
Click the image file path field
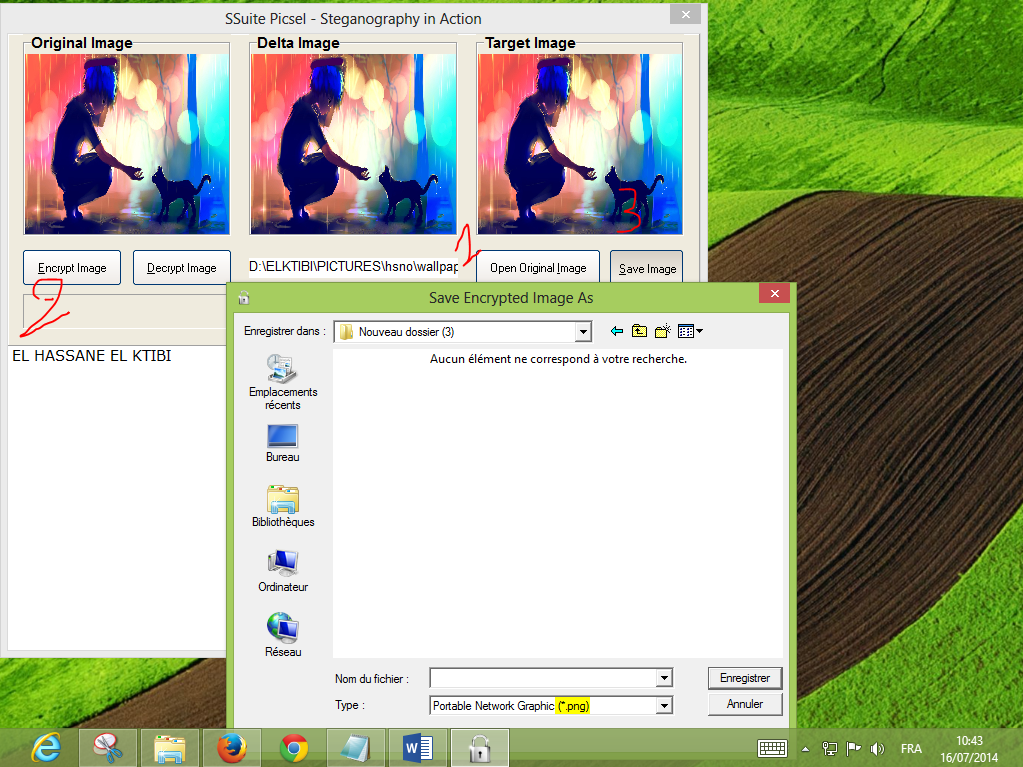coord(353,267)
